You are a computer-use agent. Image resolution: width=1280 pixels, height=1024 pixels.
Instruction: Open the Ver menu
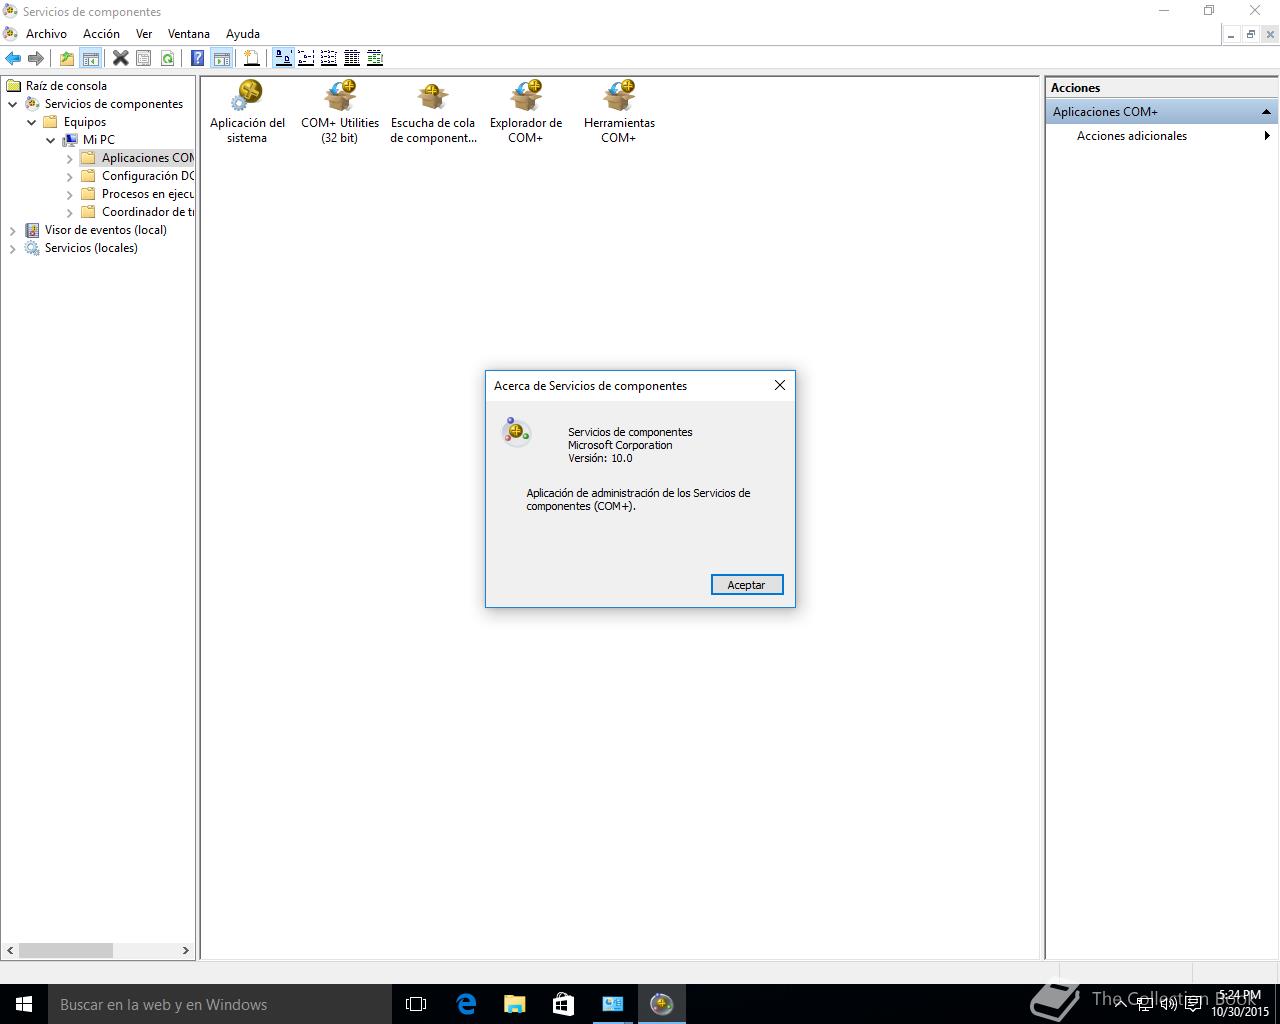click(x=144, y=34)
